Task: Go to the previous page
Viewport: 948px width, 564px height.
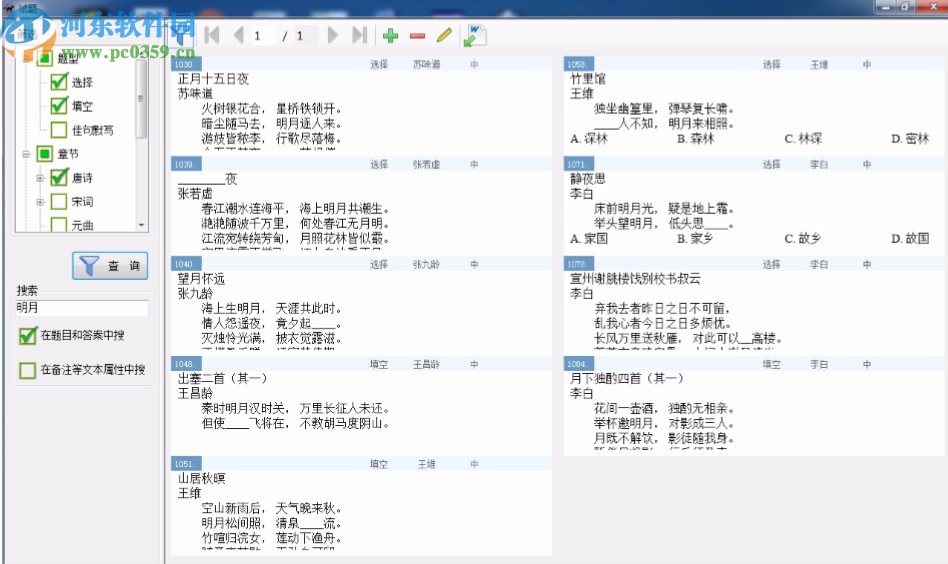Action: click(x=239, y=35)
